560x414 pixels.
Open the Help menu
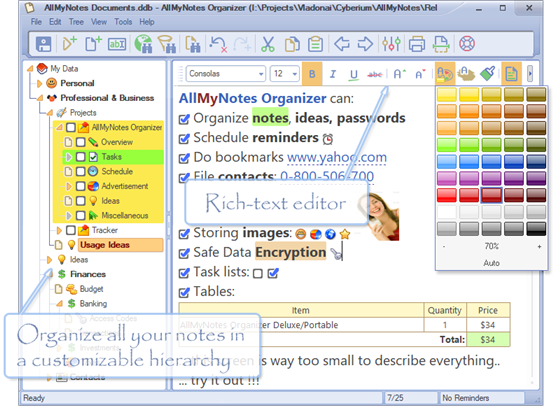[147, 22]
